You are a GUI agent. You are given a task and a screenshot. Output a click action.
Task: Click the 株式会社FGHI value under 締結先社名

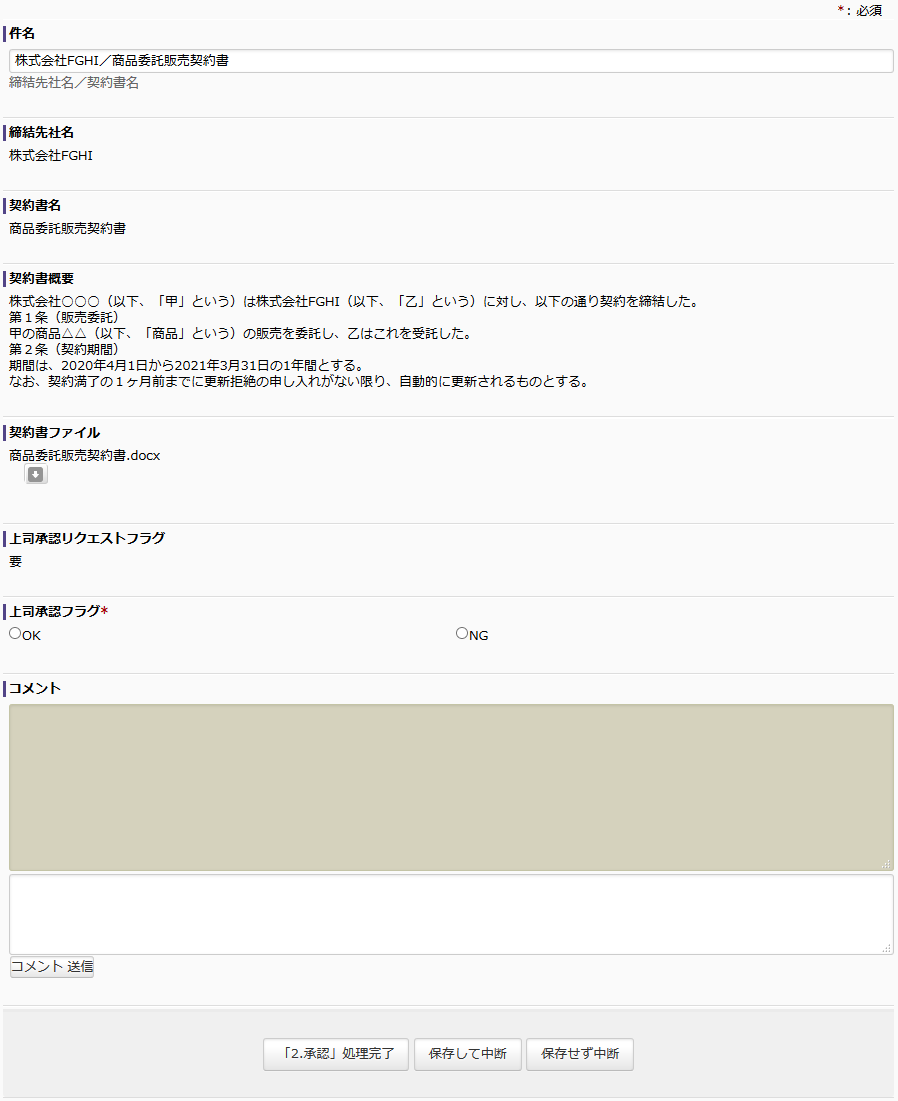[x=51, y=155]
